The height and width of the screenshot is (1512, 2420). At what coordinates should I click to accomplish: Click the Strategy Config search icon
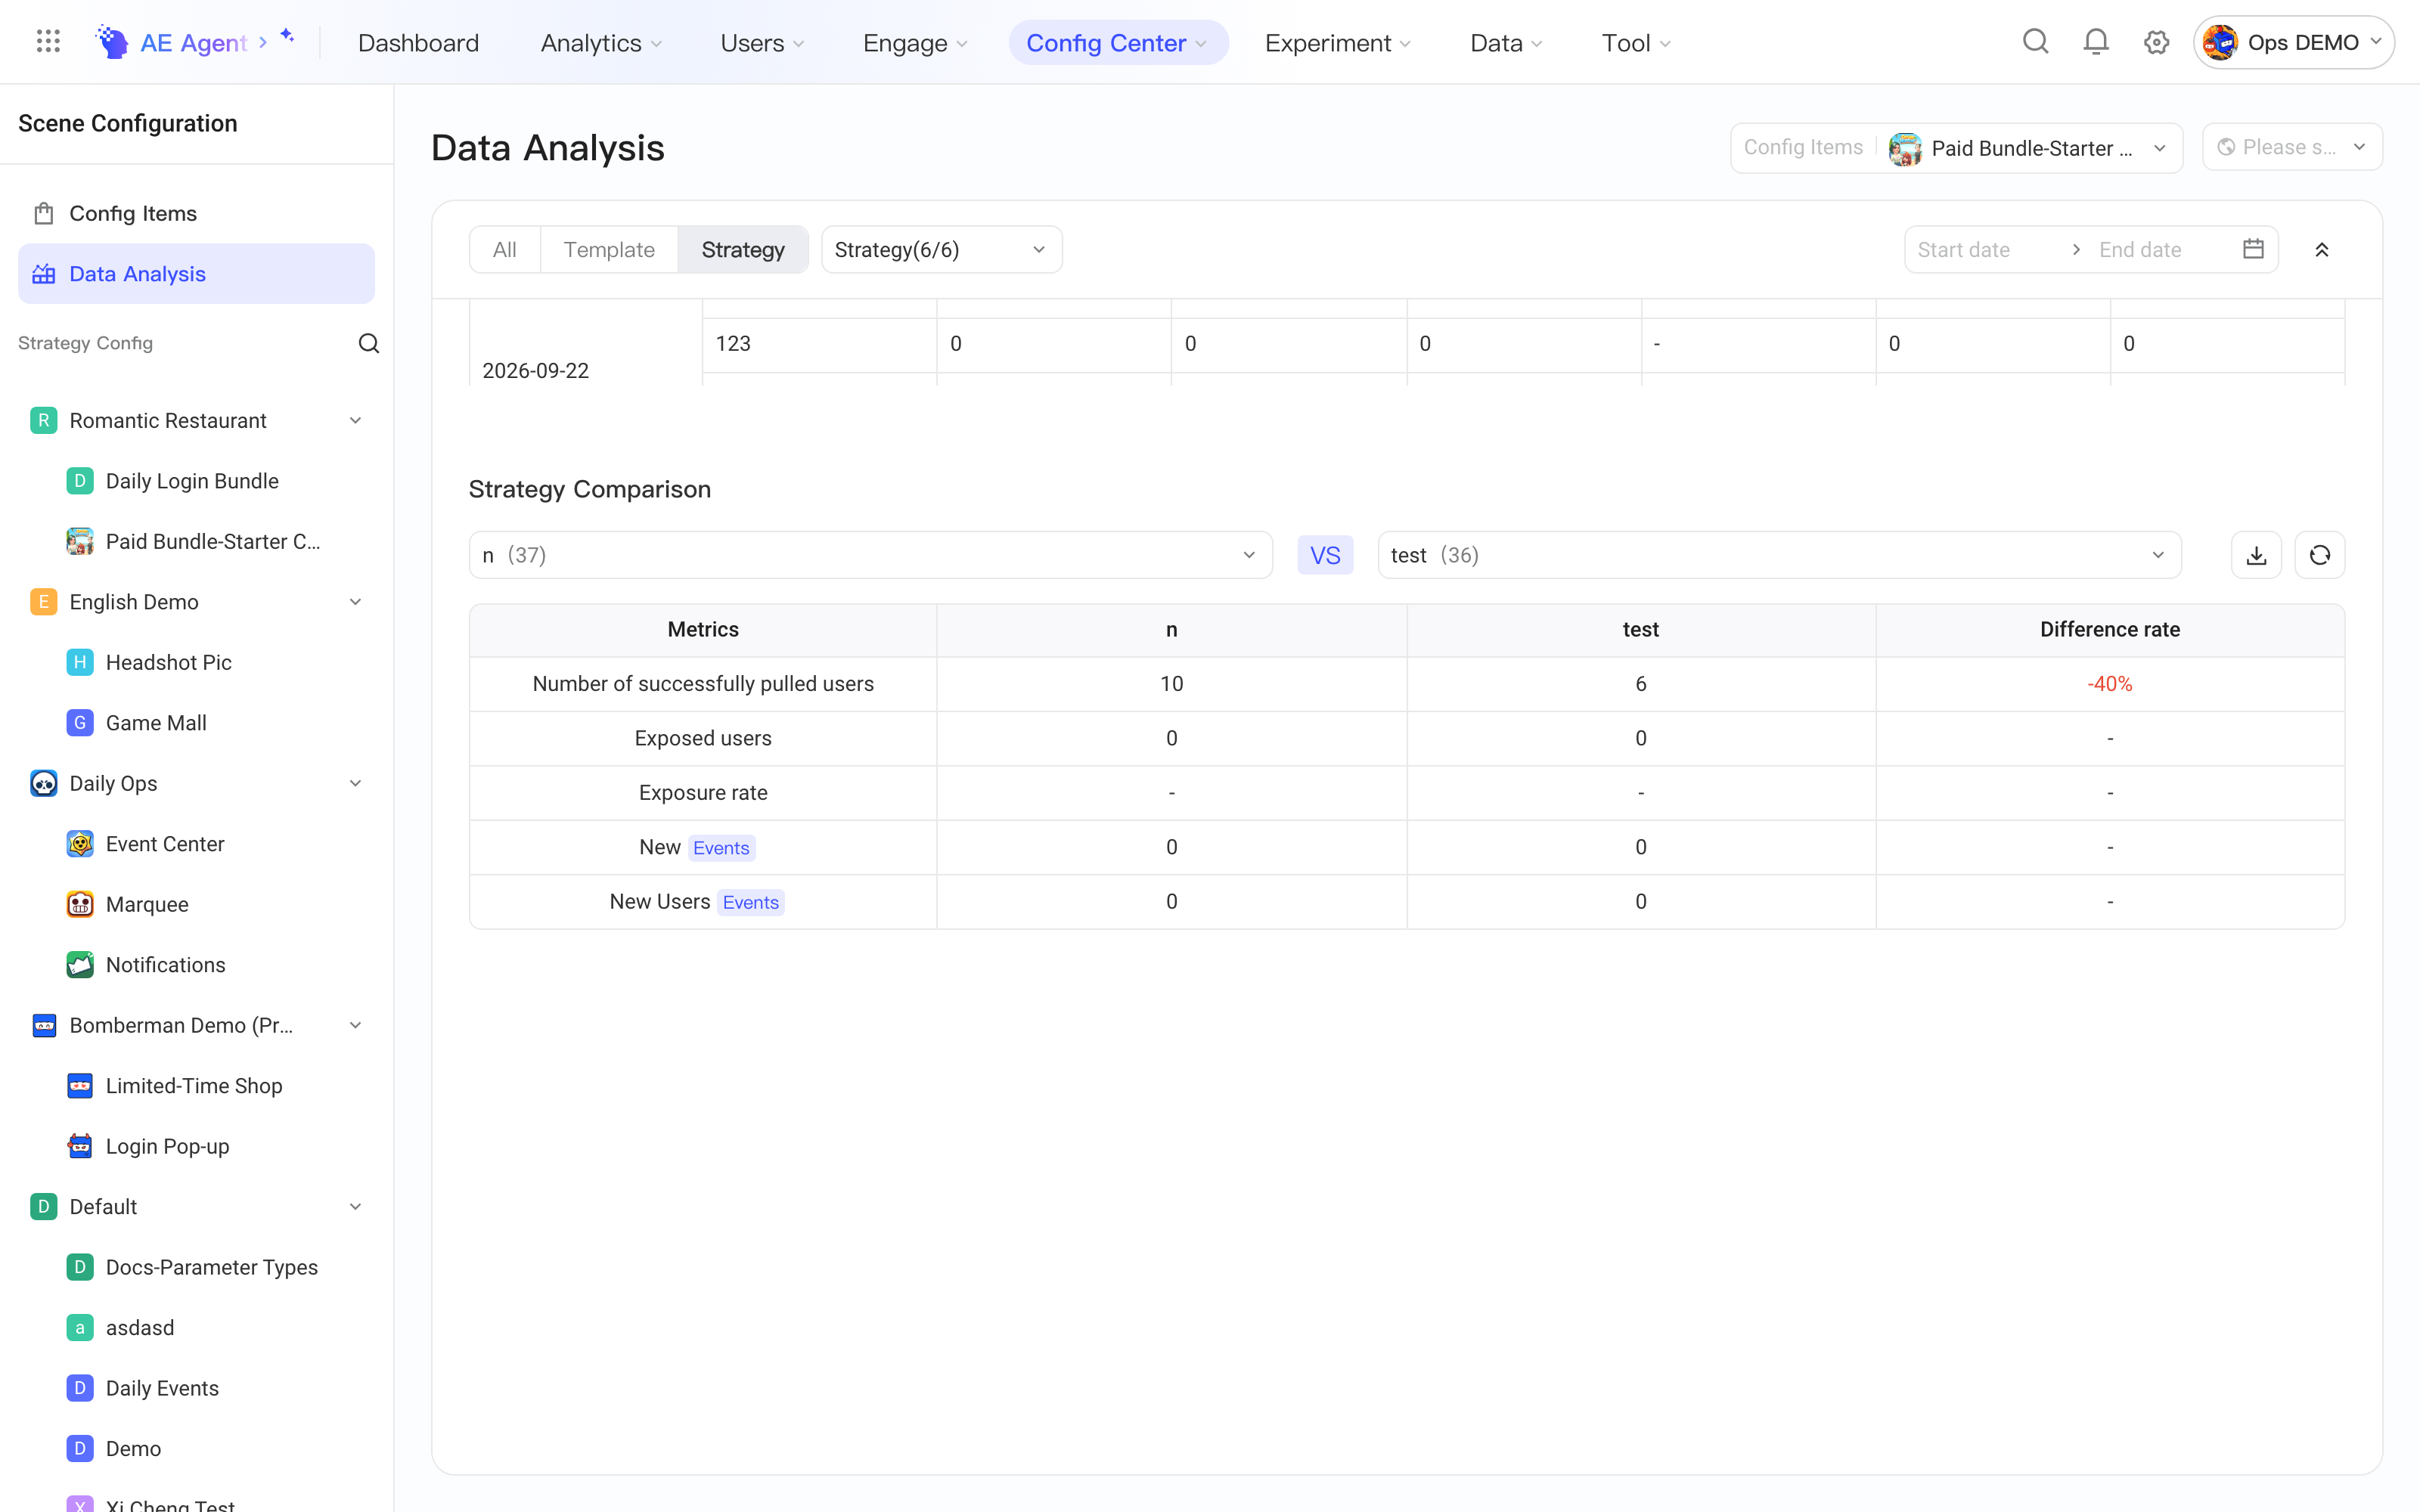[x=369, y=343]
